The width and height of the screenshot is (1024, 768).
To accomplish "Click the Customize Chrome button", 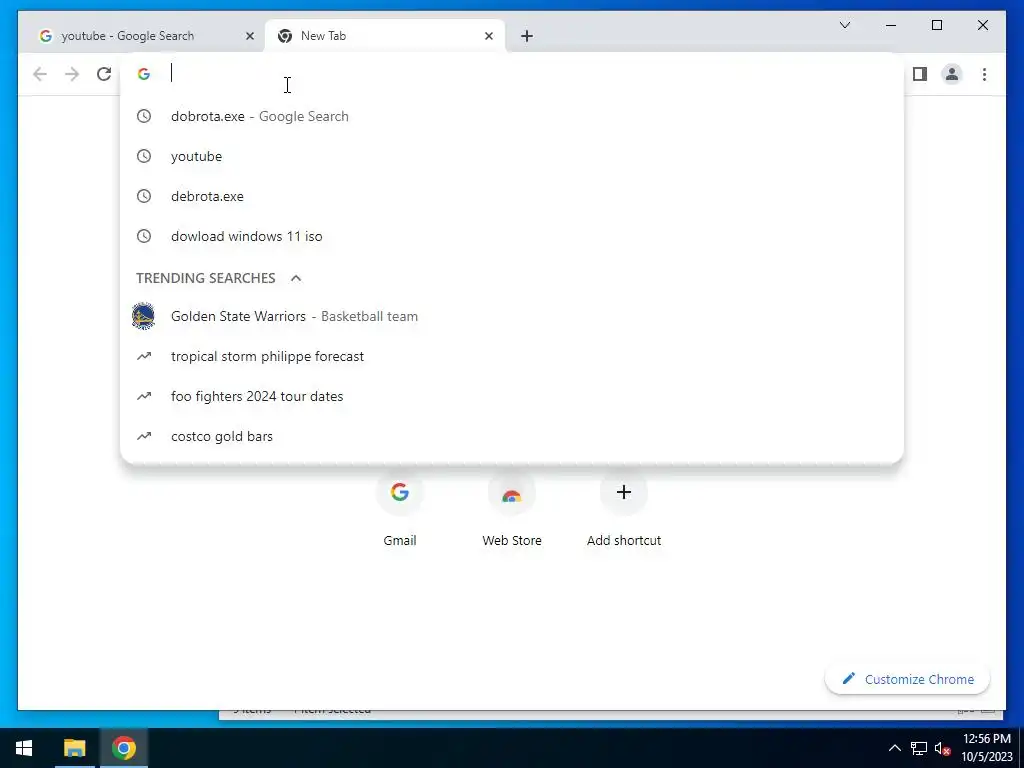I will click(x=907, y=679).
